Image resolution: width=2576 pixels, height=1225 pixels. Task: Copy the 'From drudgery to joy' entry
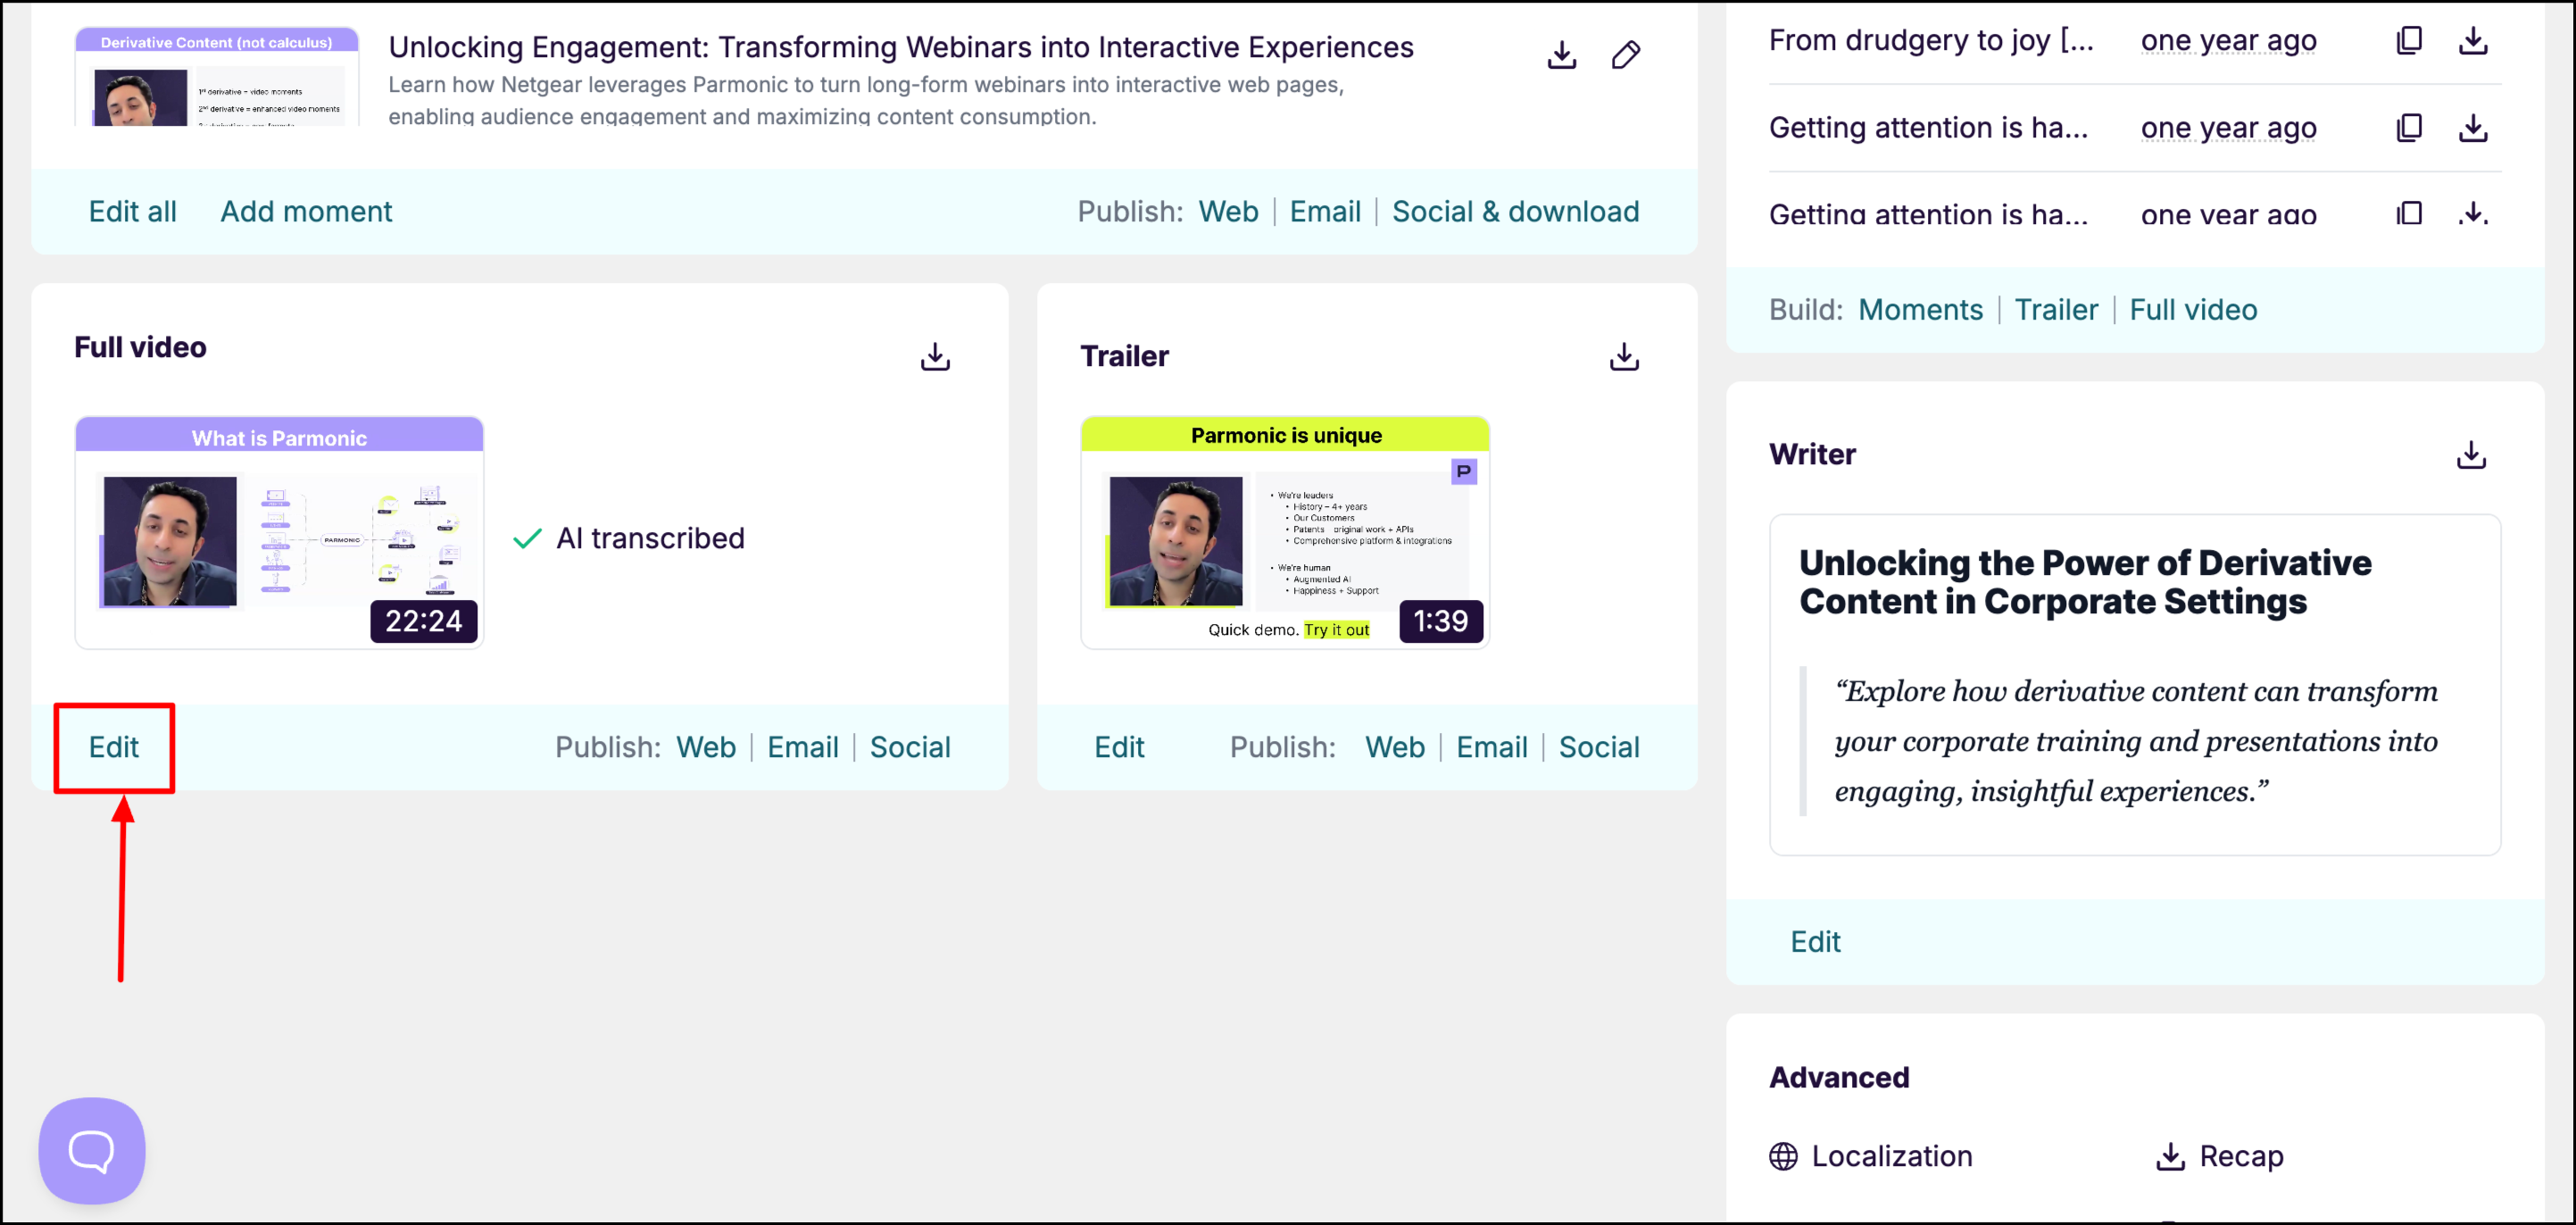[2409, 40]
